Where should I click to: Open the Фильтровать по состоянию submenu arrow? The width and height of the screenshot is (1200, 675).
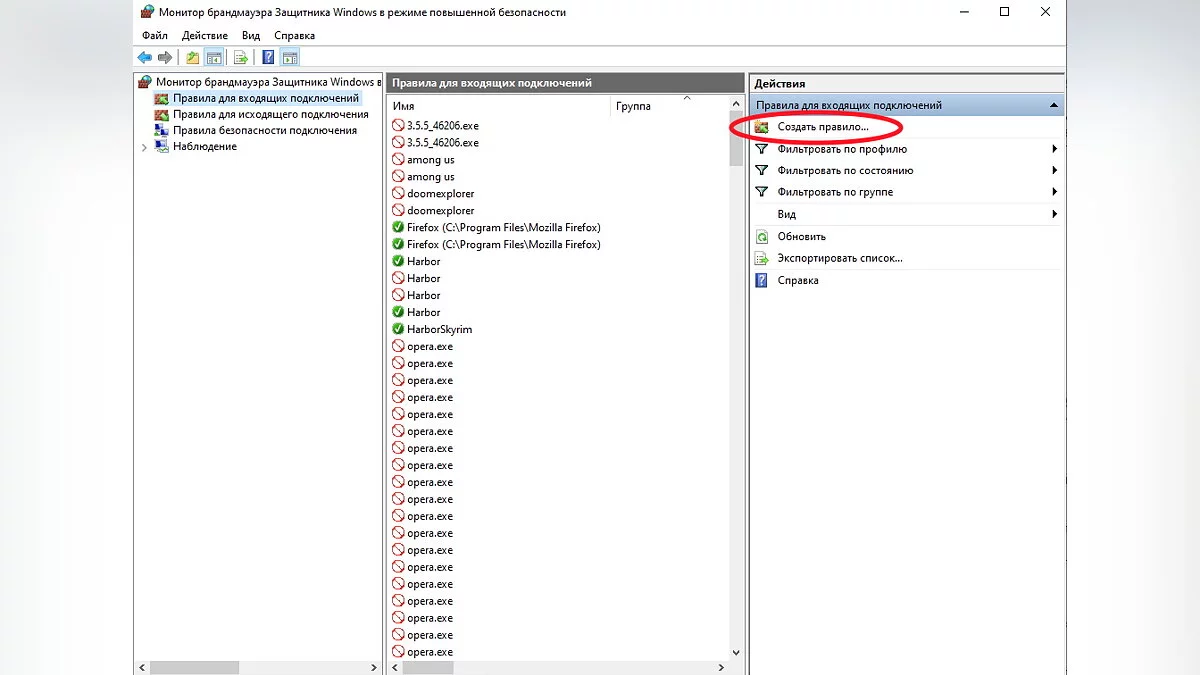(1054, 171)
